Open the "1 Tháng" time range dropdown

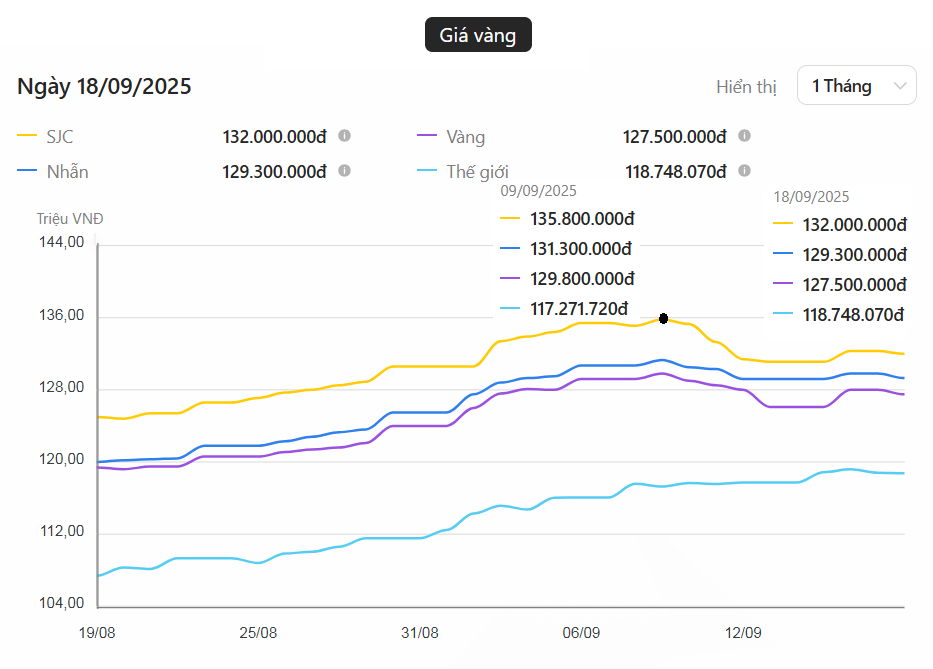click(x=856, y=86)
